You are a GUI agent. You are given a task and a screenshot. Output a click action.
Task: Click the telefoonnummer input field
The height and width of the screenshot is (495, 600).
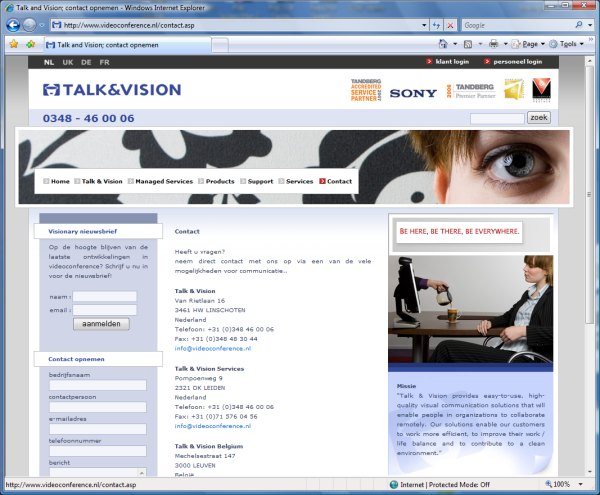[x=98, y=451]
